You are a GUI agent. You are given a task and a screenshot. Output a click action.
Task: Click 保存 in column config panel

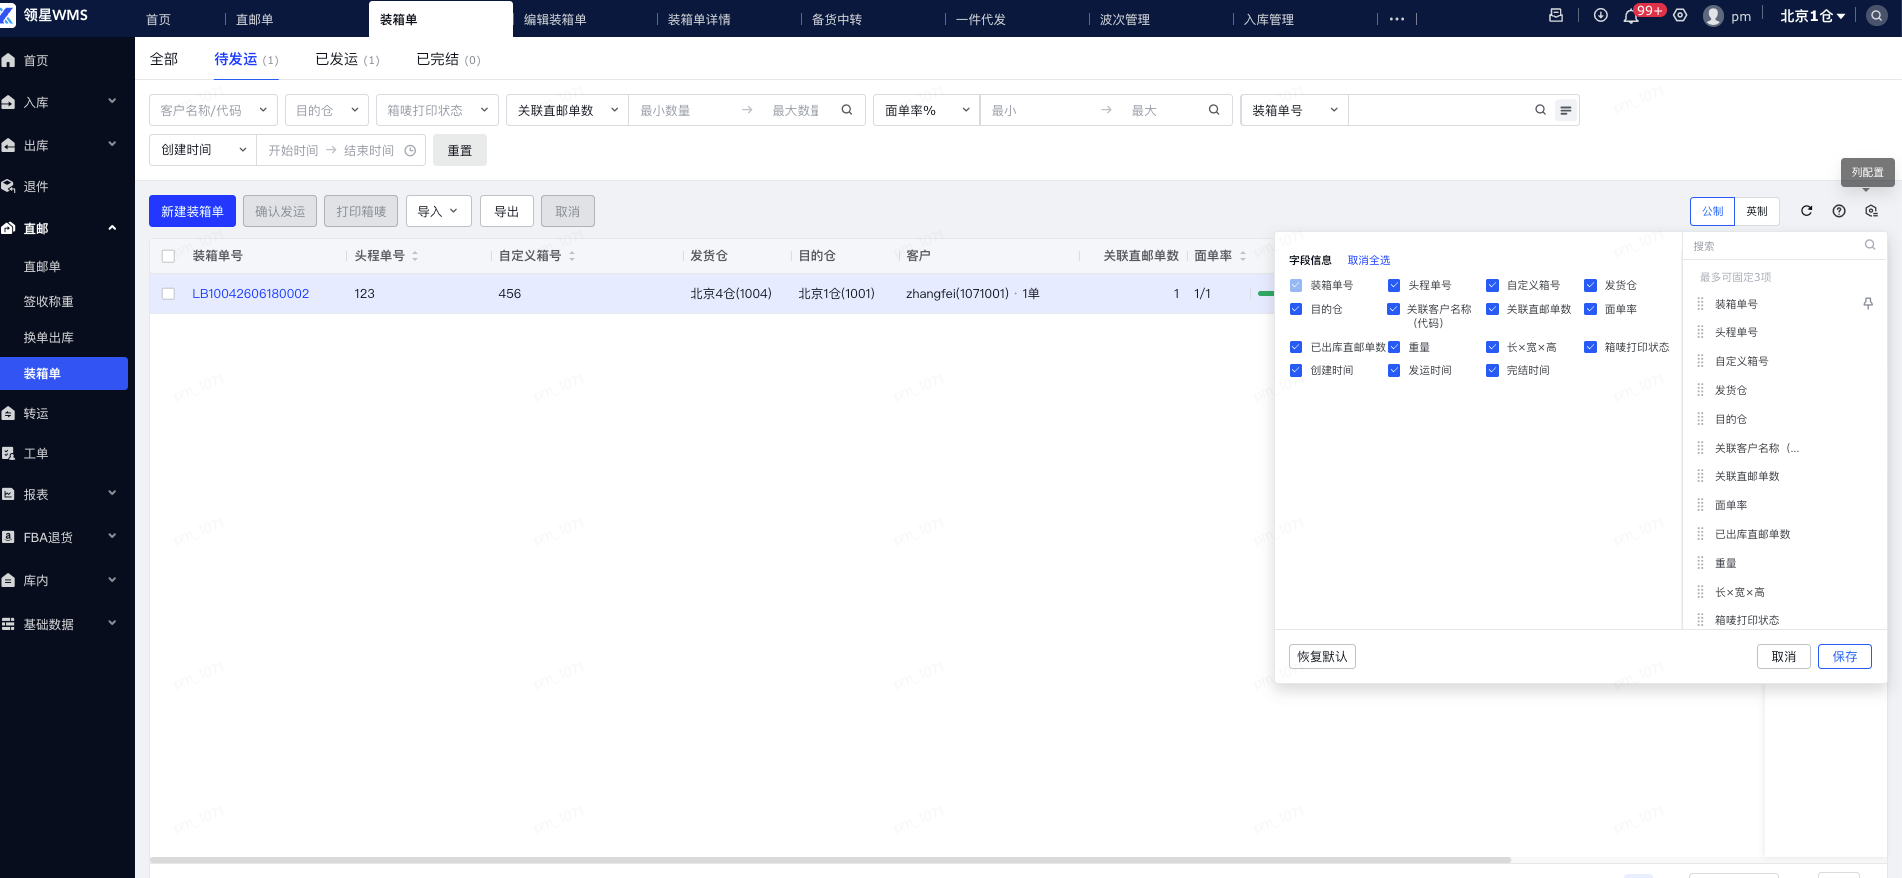[1845, 656]
